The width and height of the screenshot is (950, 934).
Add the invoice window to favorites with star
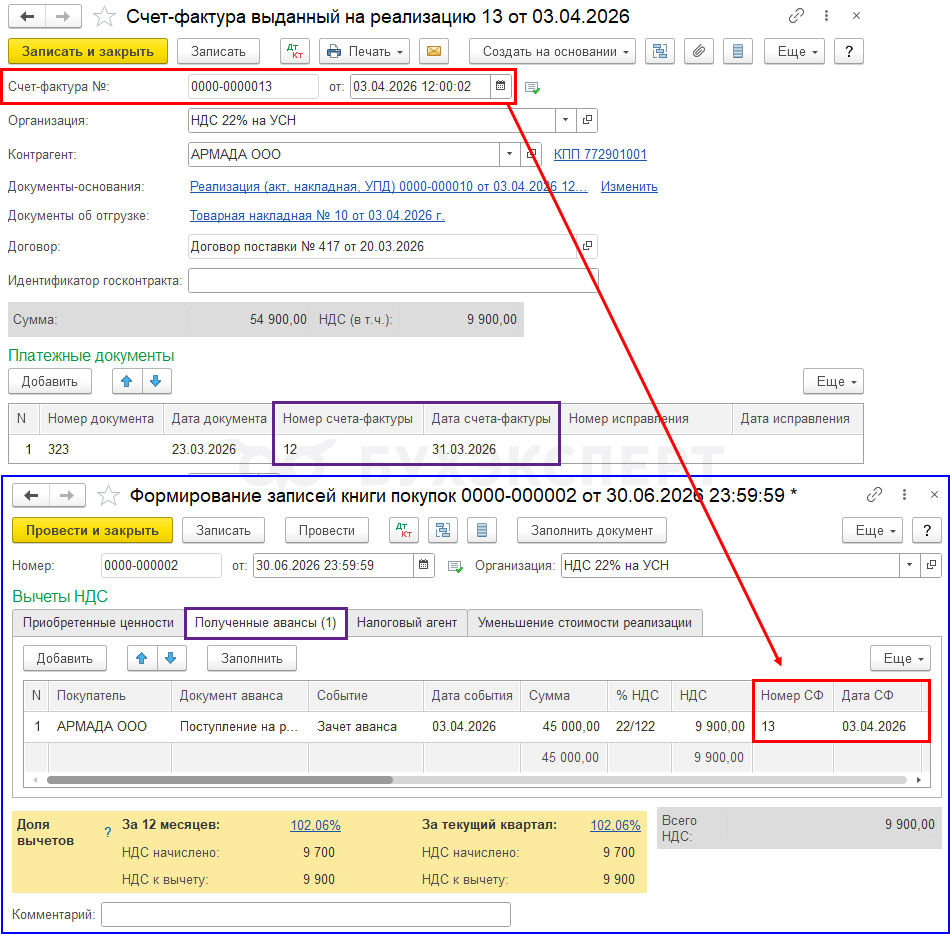pos(104,17)
